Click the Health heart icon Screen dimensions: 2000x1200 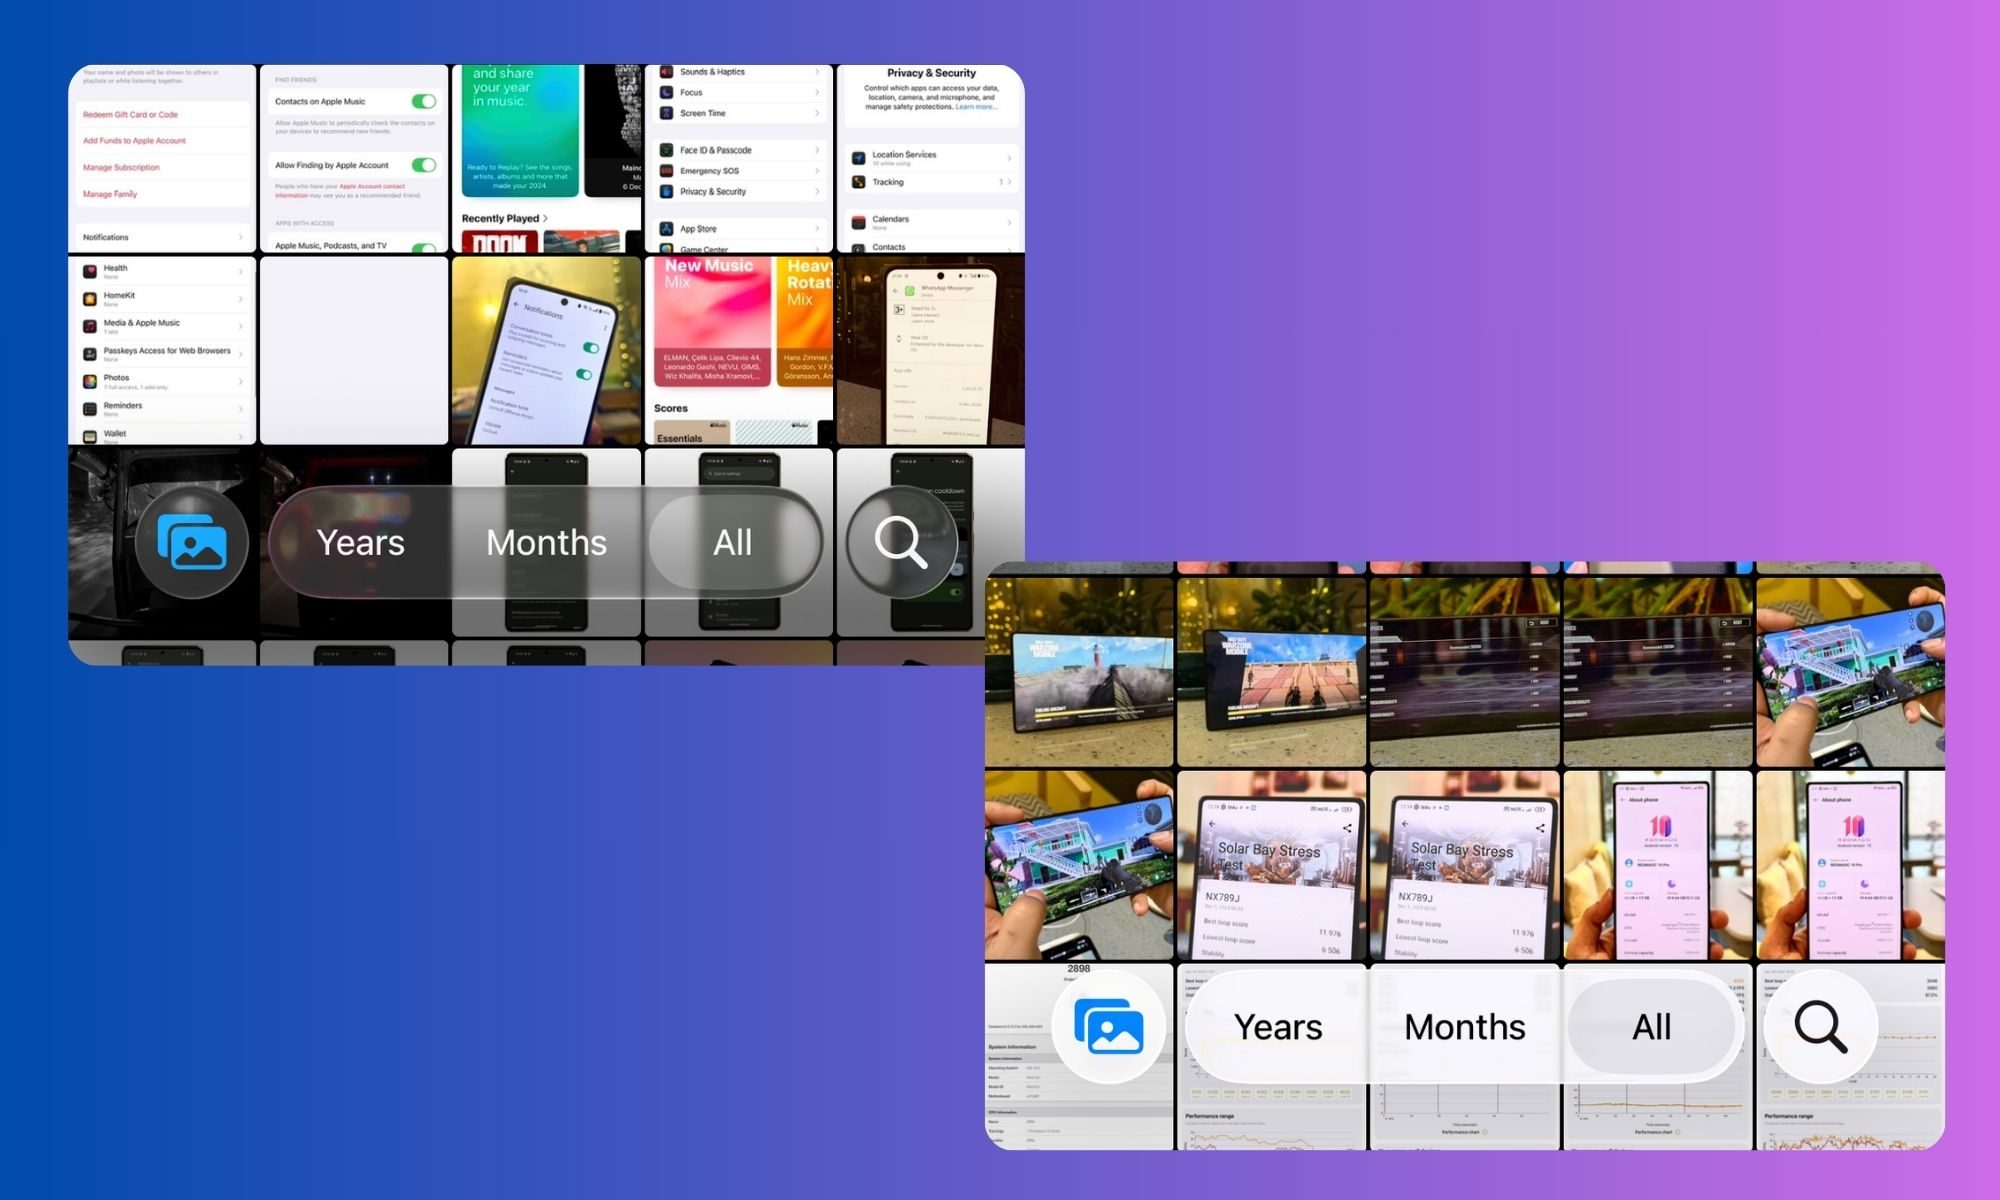[90, 271]
